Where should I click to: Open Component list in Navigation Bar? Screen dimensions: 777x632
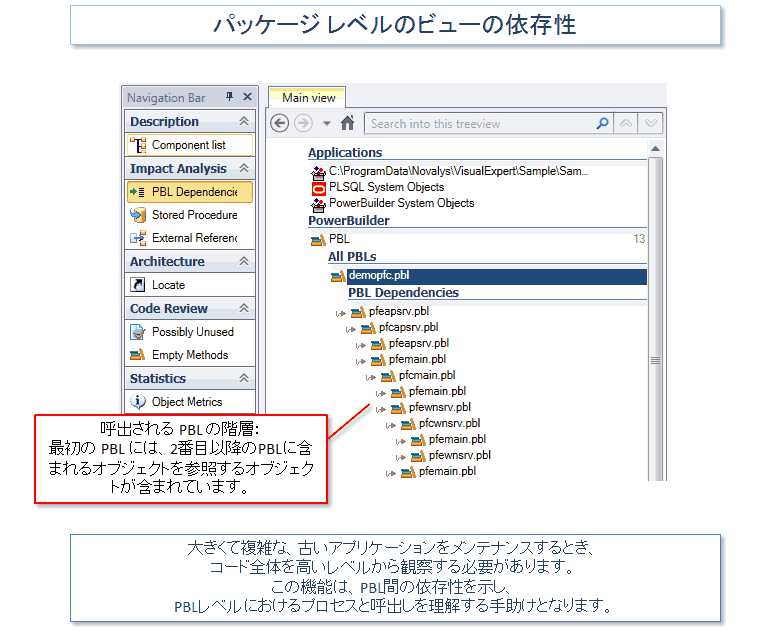click(188, 145)
